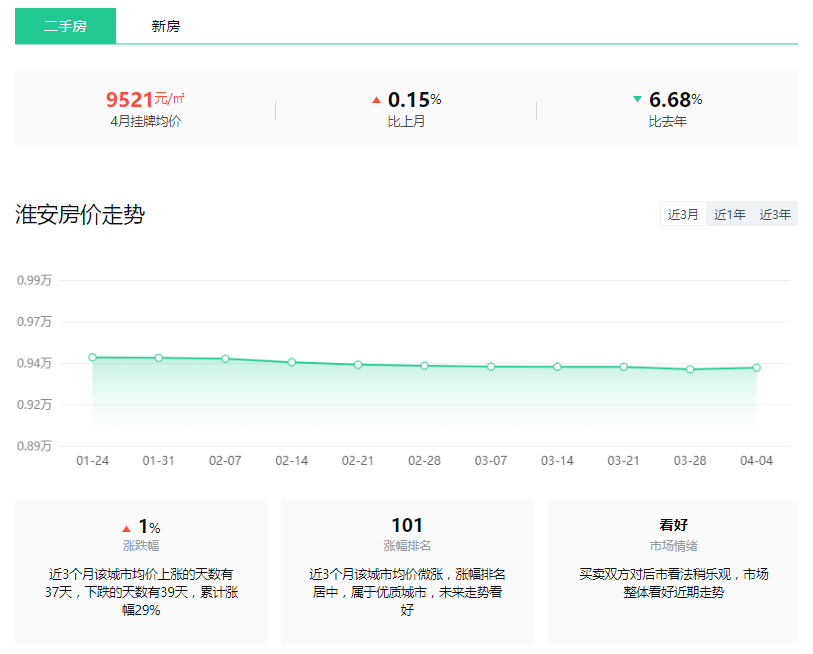Screen dimensions: 813x654
Task: Click the 淮安房价走势 heading
Action: tap(80, 214)
